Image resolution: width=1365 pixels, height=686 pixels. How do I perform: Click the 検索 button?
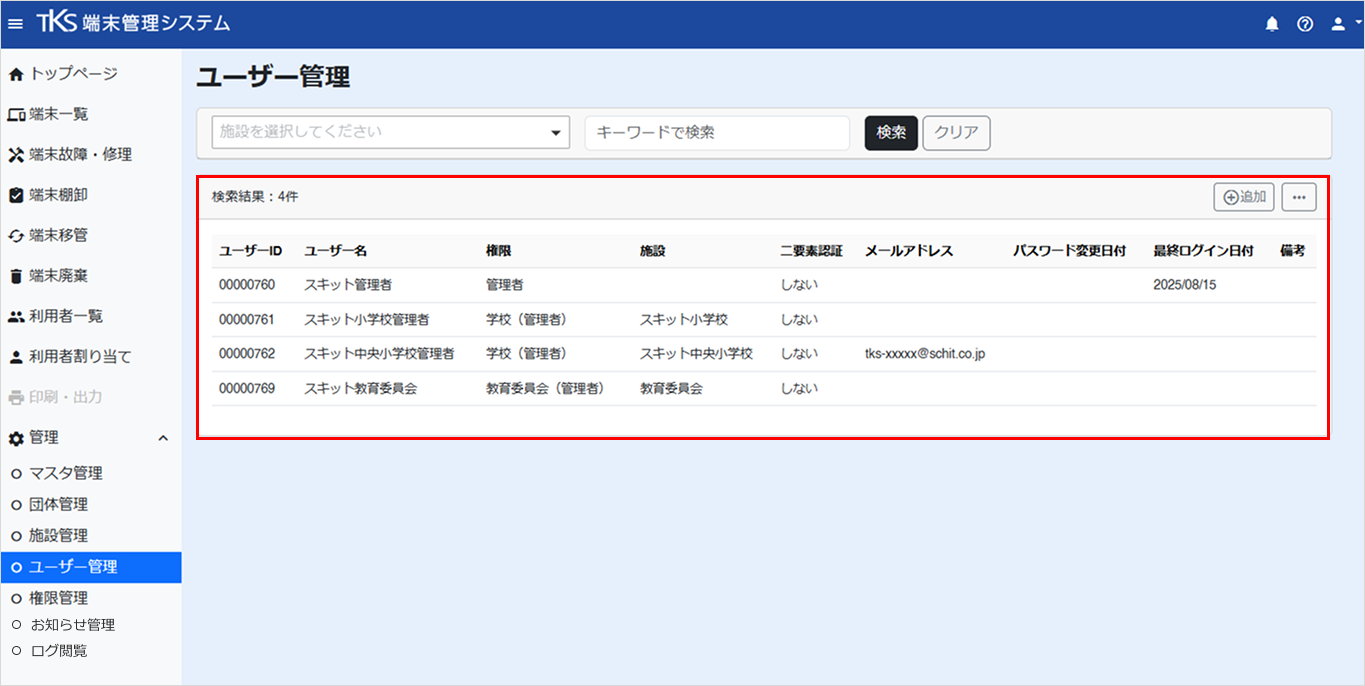891,133
